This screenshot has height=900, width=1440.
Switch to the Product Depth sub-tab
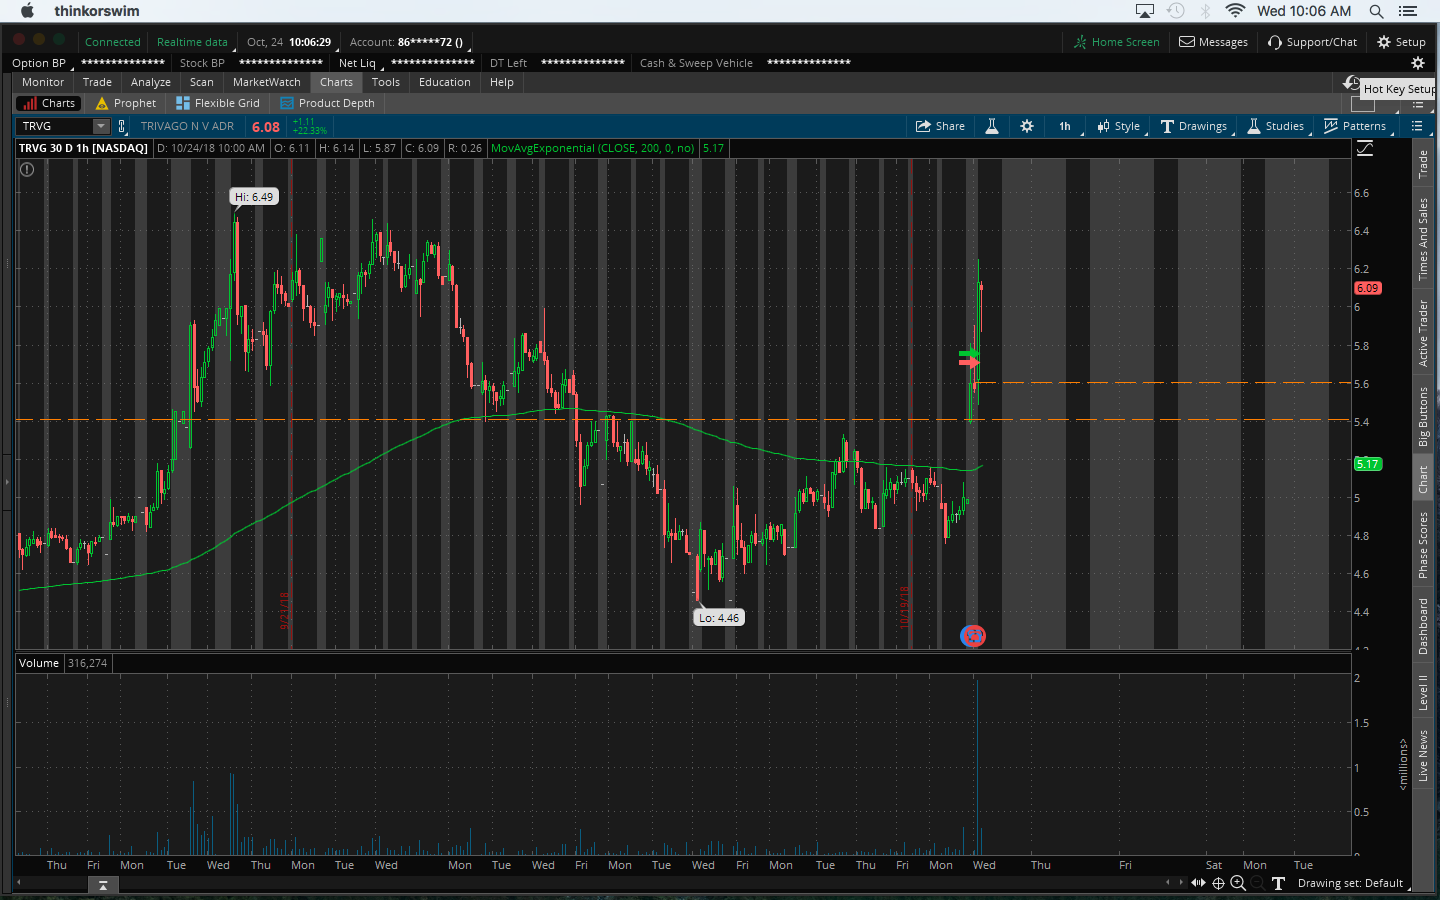(328, 103)
